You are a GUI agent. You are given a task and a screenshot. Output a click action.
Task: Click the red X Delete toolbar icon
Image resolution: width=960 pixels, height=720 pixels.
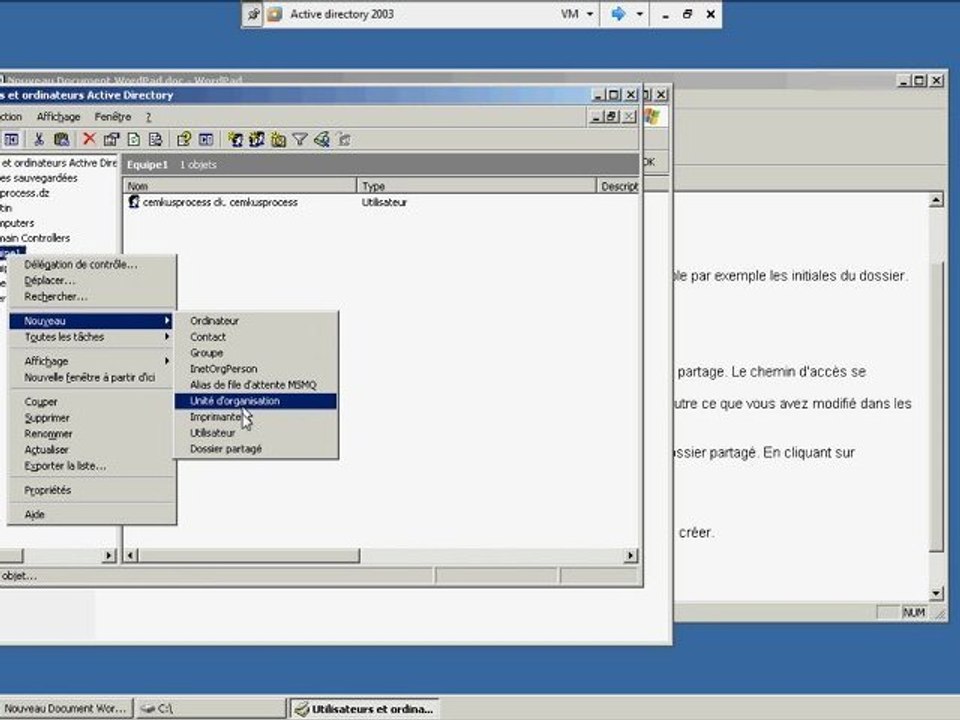click(89, 140)
